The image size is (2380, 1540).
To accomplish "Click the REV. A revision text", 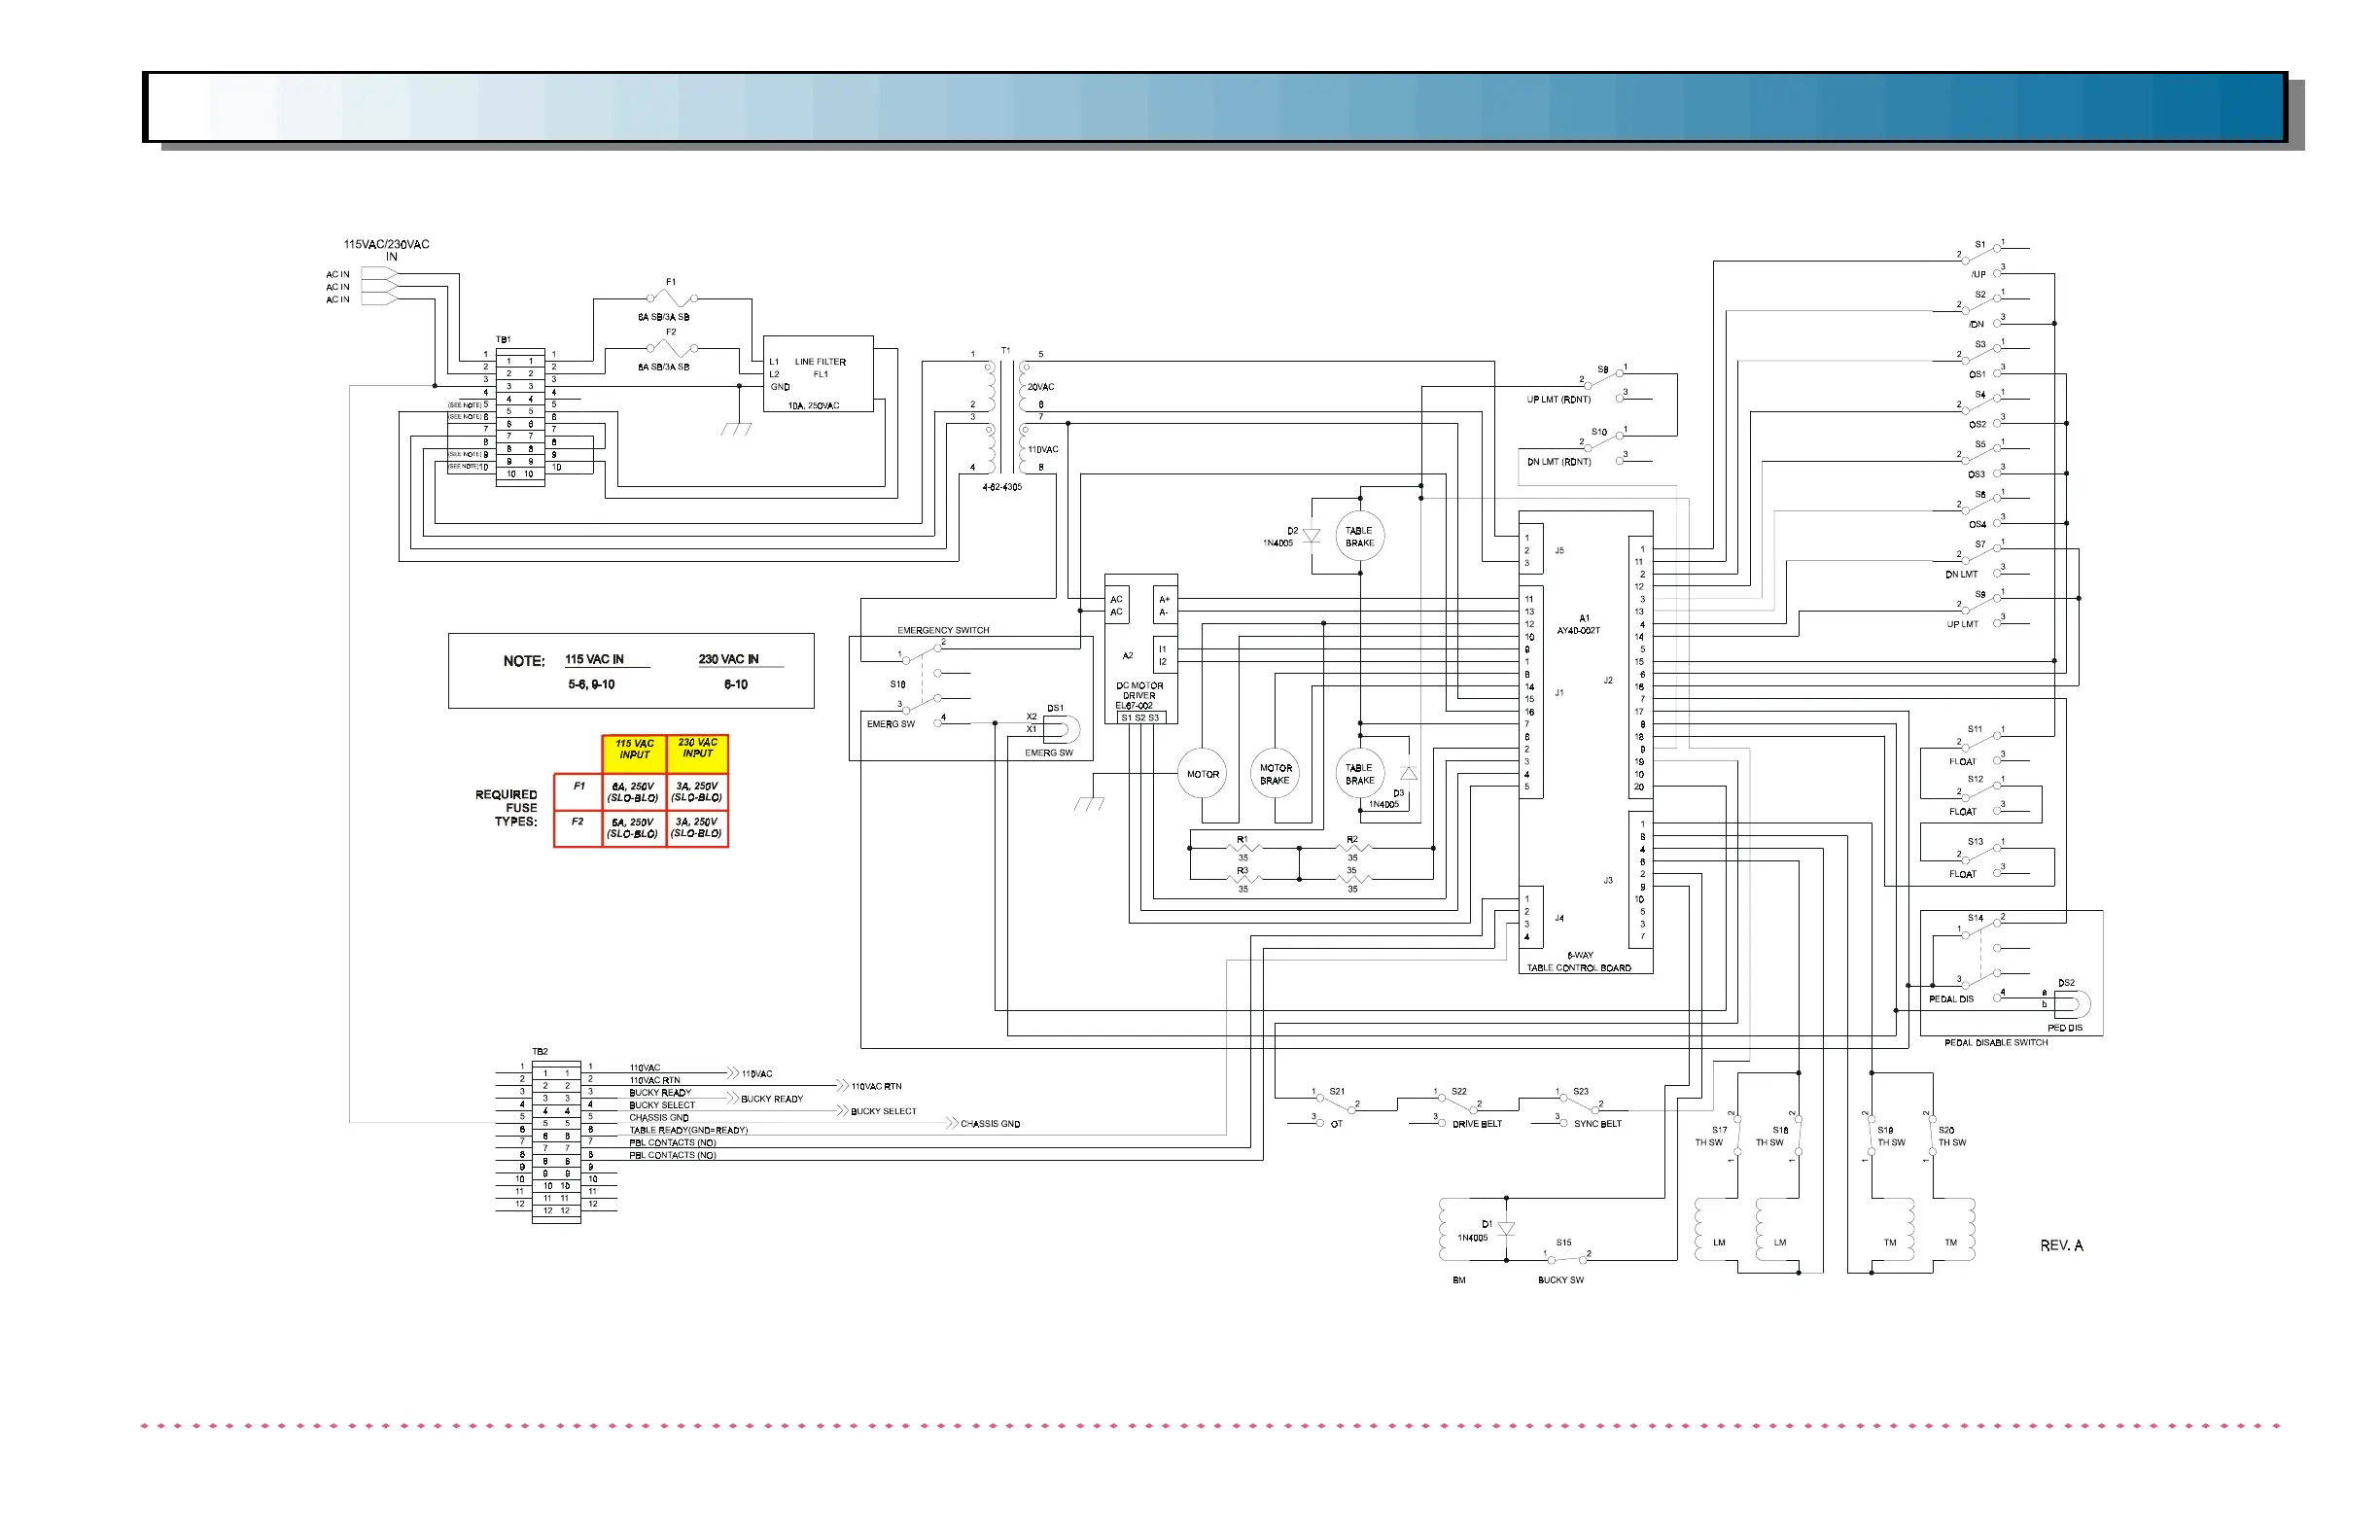I will [x=2061, y=1245].
